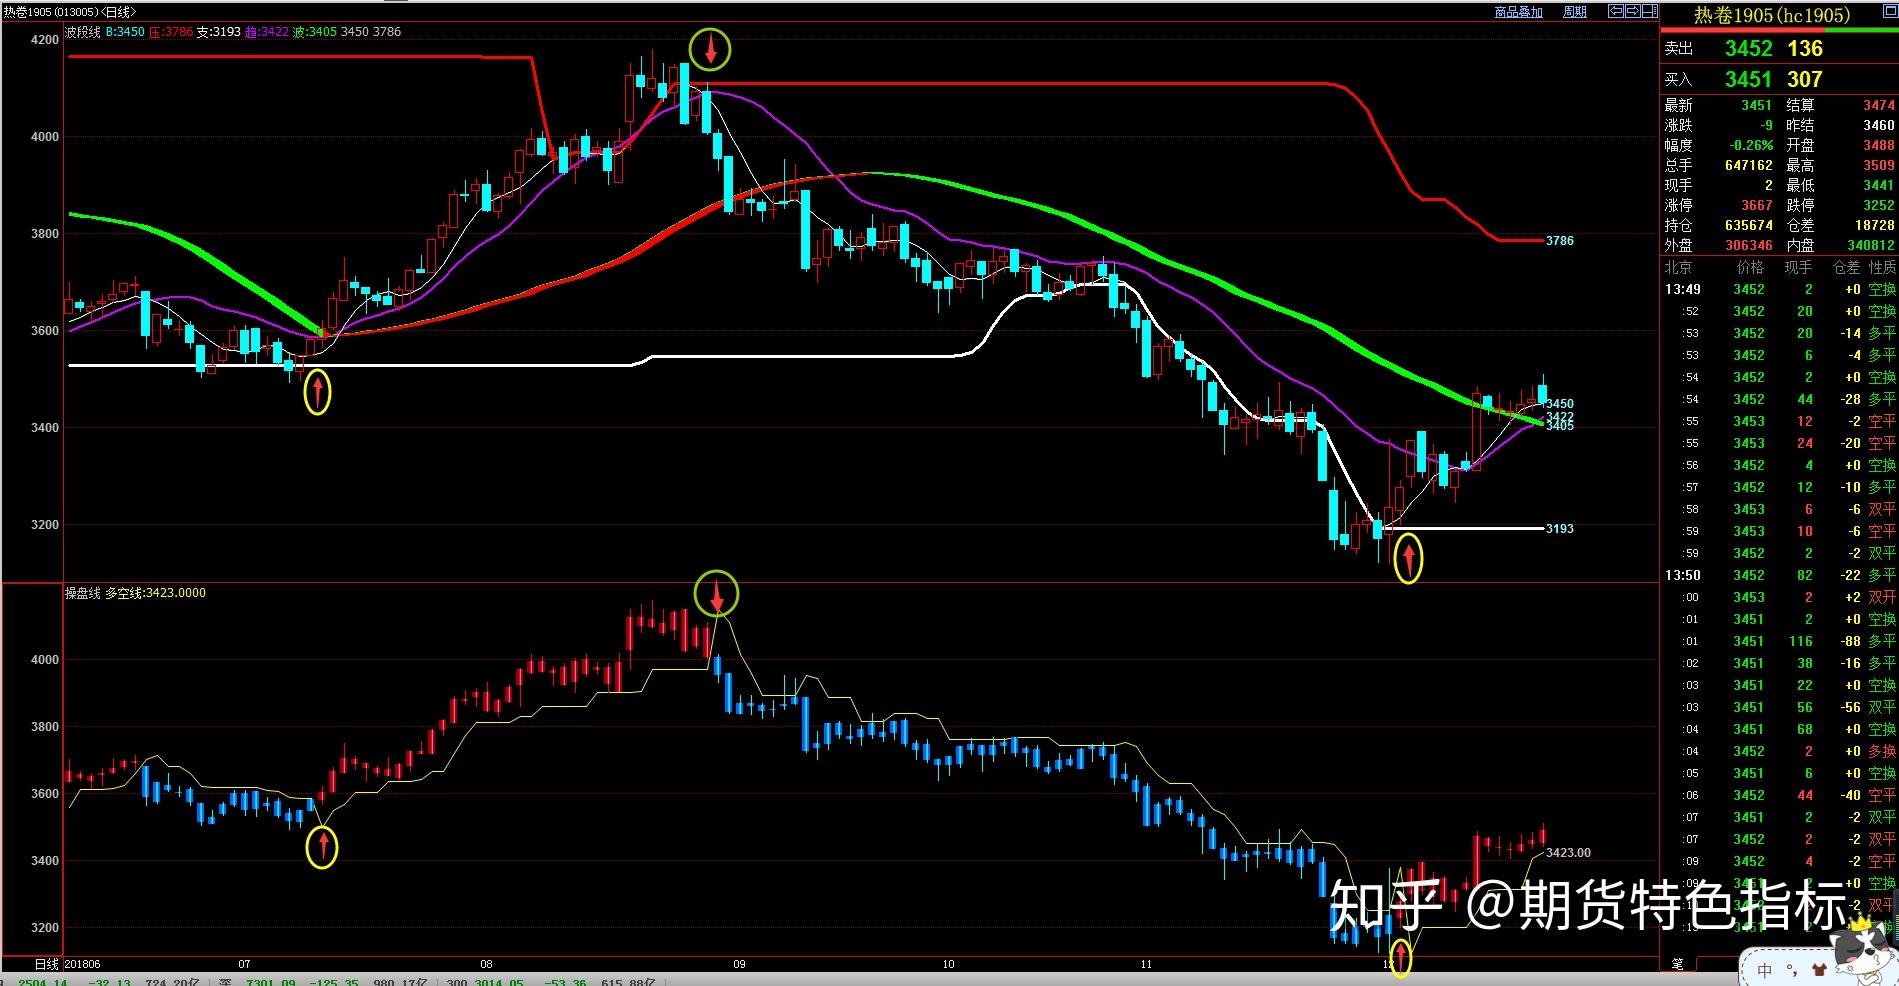Click the 日线 period label
Screen dimensions: 1899x986
[x=47, y=965]
